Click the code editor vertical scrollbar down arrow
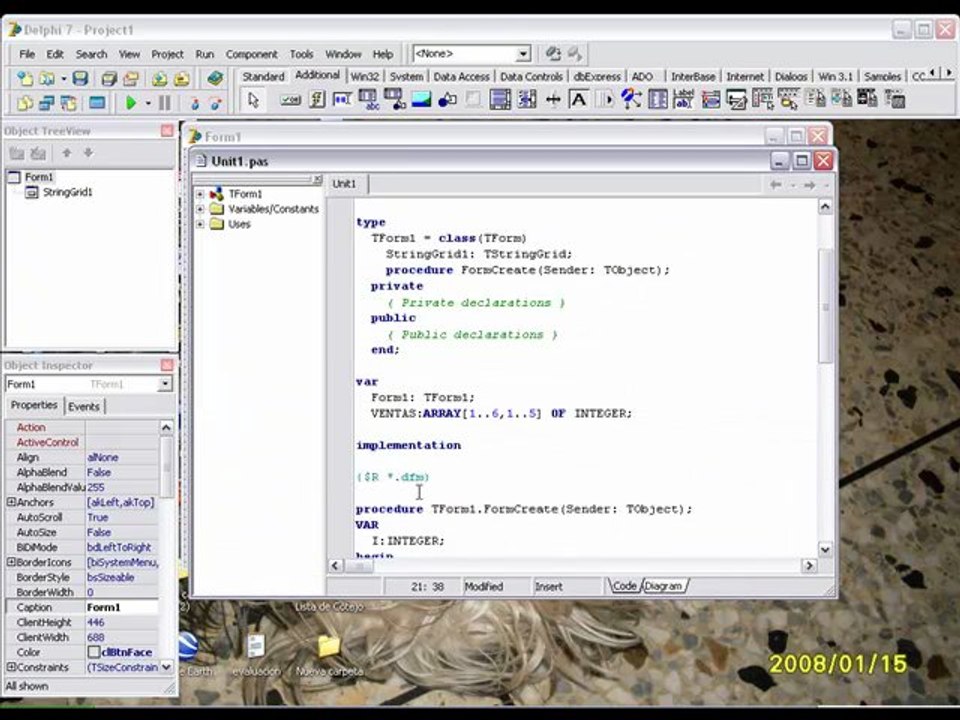Screen dimensions: 960x720 pyautogui.click(x=825, y=550)
